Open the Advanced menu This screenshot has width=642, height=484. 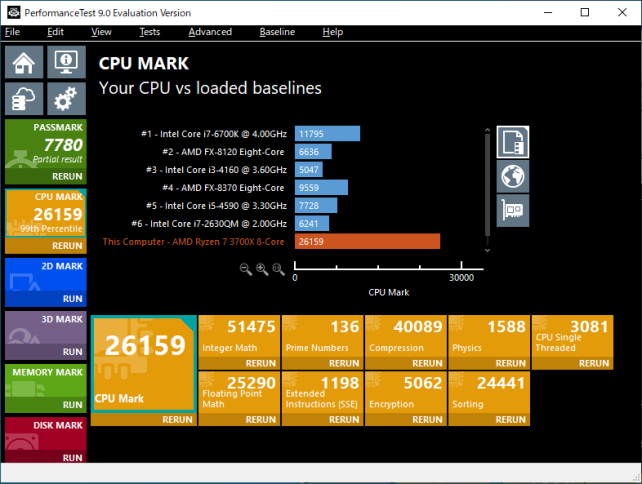[210, 32]
